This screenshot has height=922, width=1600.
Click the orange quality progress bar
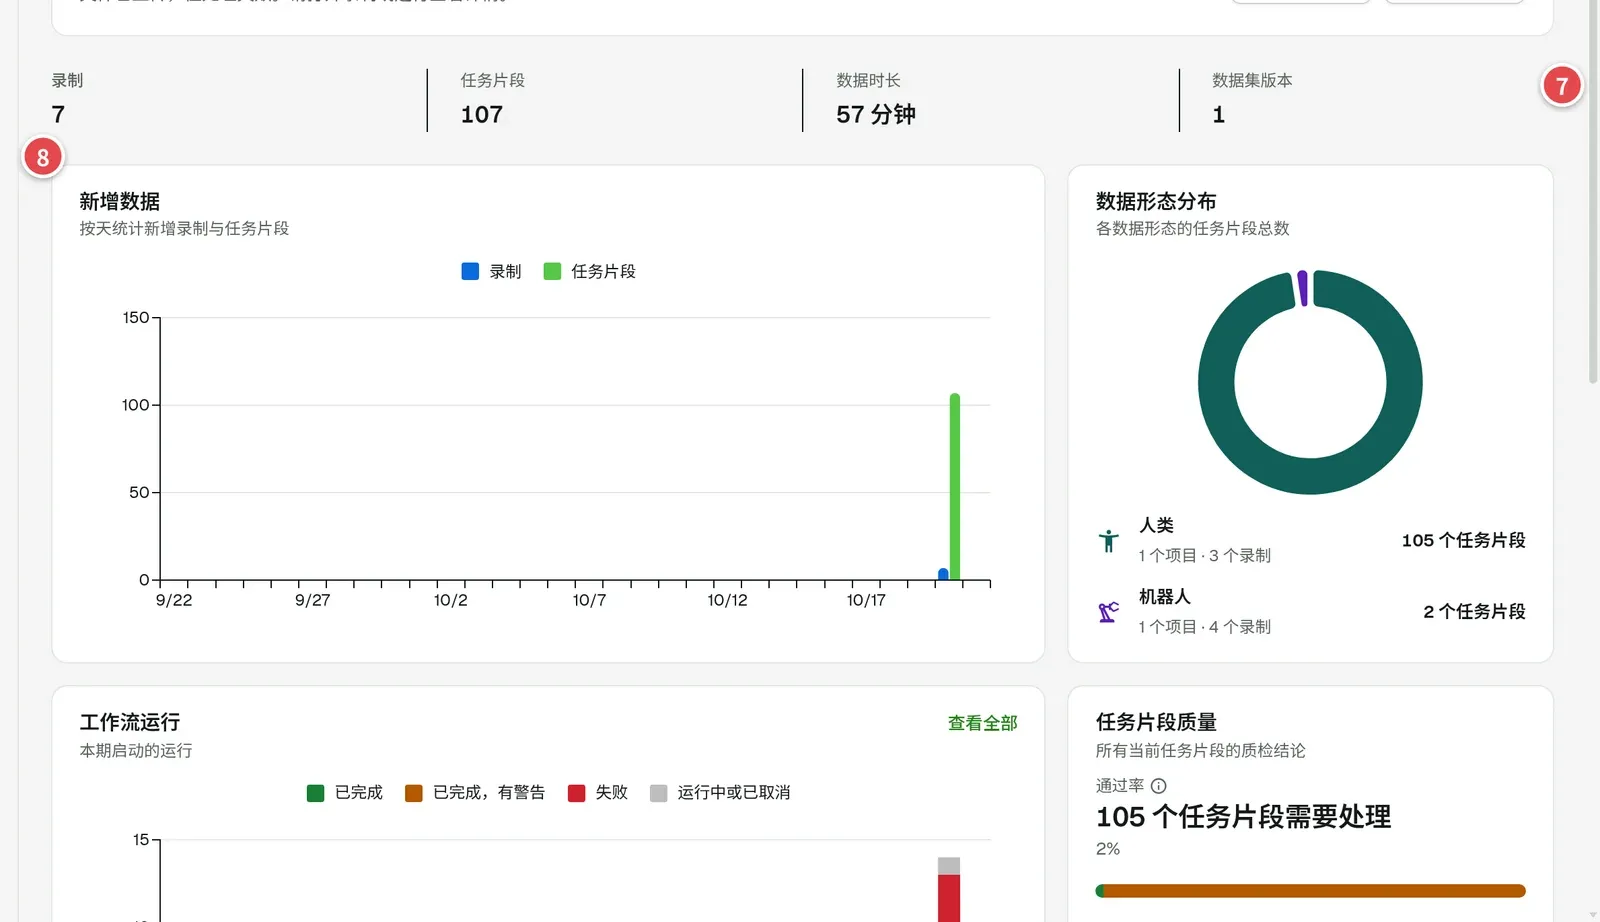pos(1310,891)
